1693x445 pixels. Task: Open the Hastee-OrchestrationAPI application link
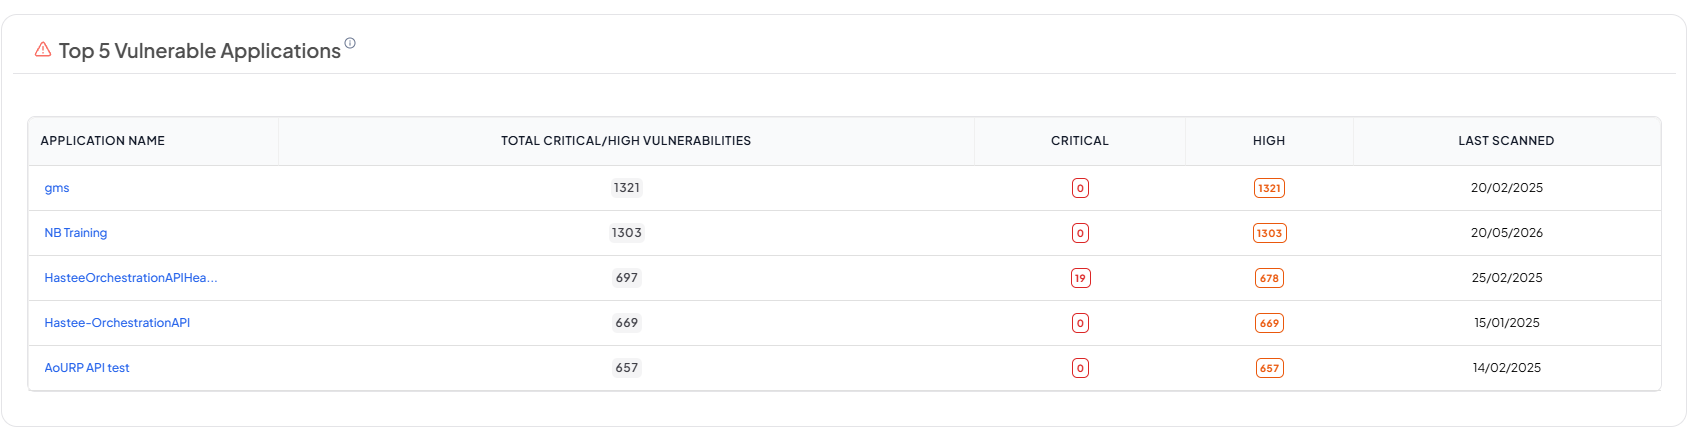click(117, 323)
